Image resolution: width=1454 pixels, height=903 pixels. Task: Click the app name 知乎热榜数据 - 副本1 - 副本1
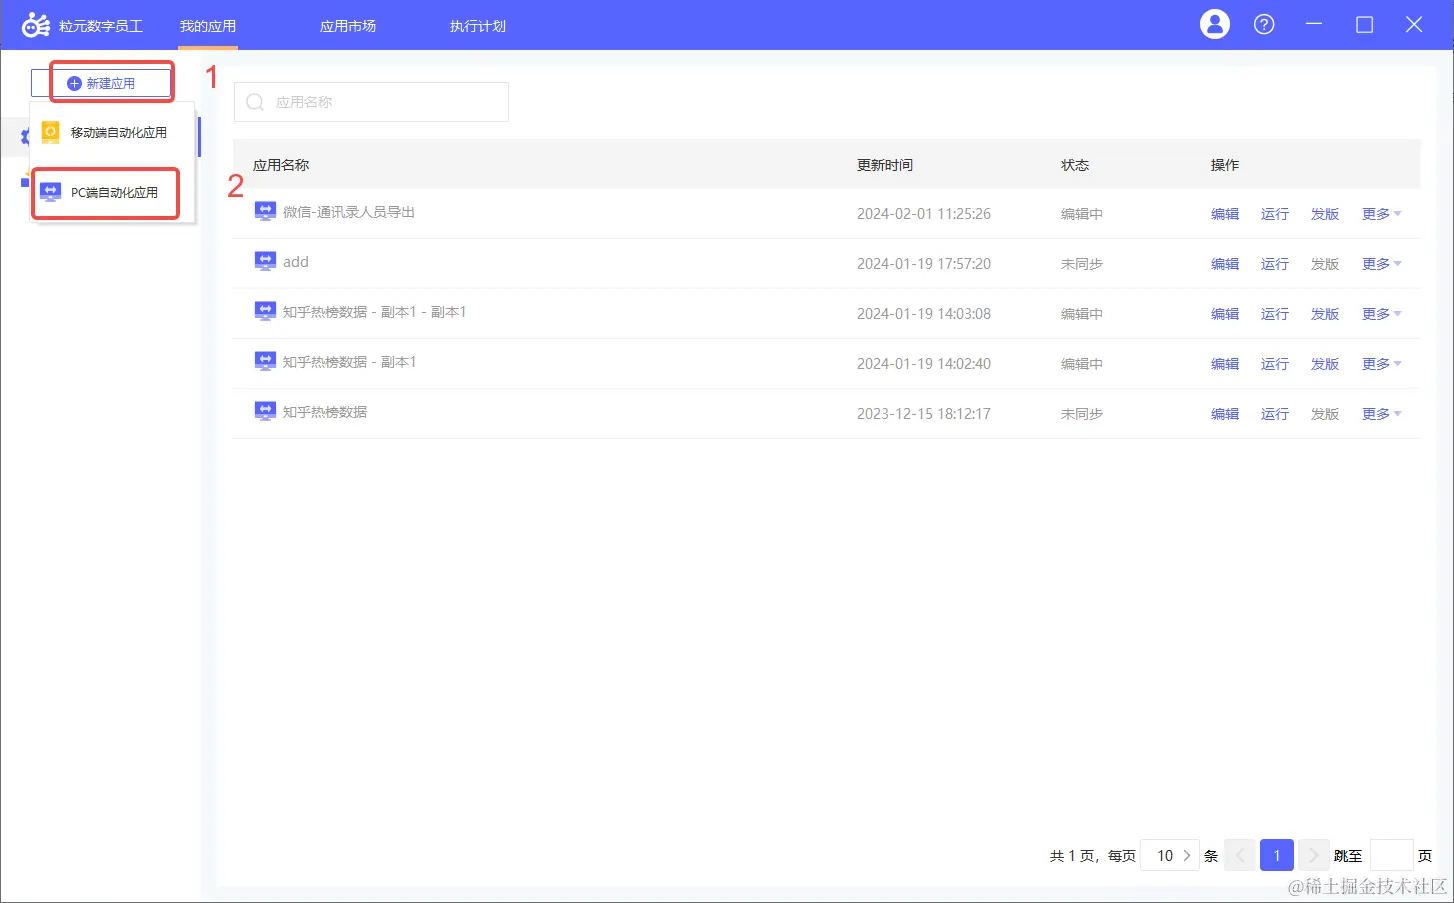point(374,312)
